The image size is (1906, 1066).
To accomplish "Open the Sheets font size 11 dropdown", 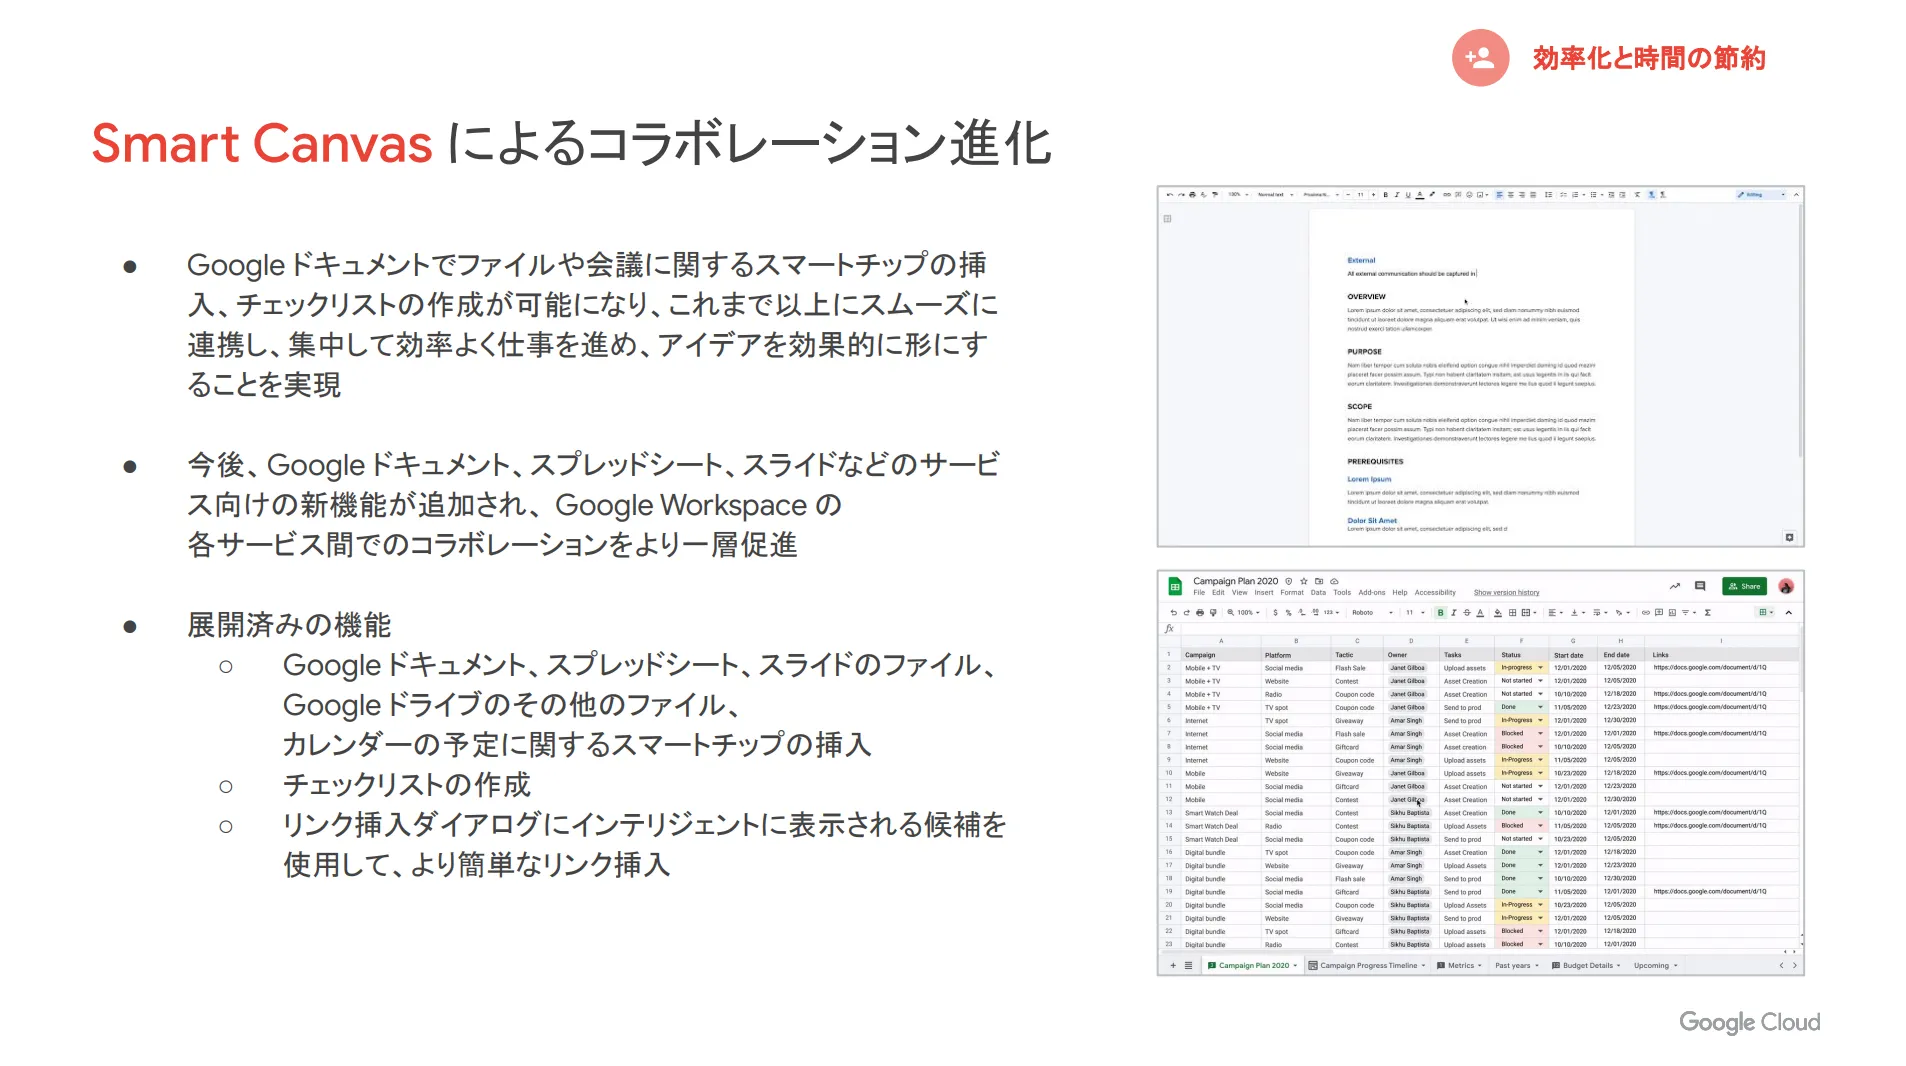I will pyautogui.click(x=1415, y=612).
